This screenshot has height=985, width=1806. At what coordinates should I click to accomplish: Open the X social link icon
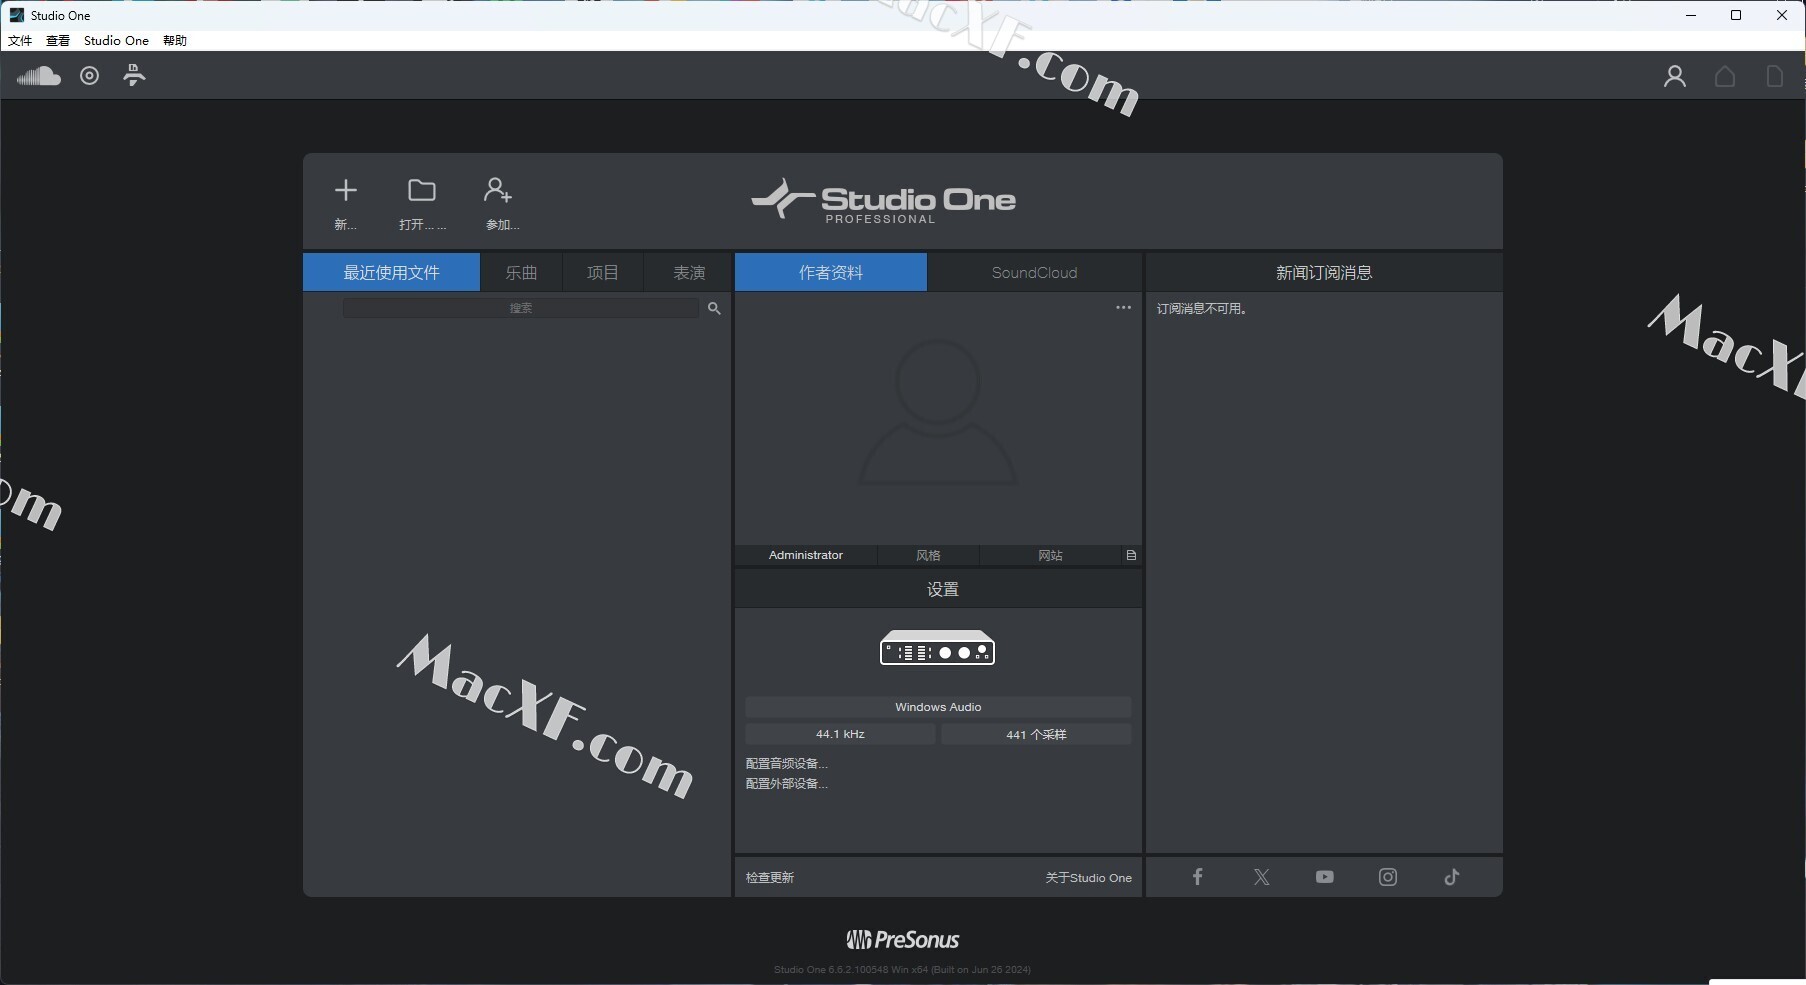(1261, 877)
